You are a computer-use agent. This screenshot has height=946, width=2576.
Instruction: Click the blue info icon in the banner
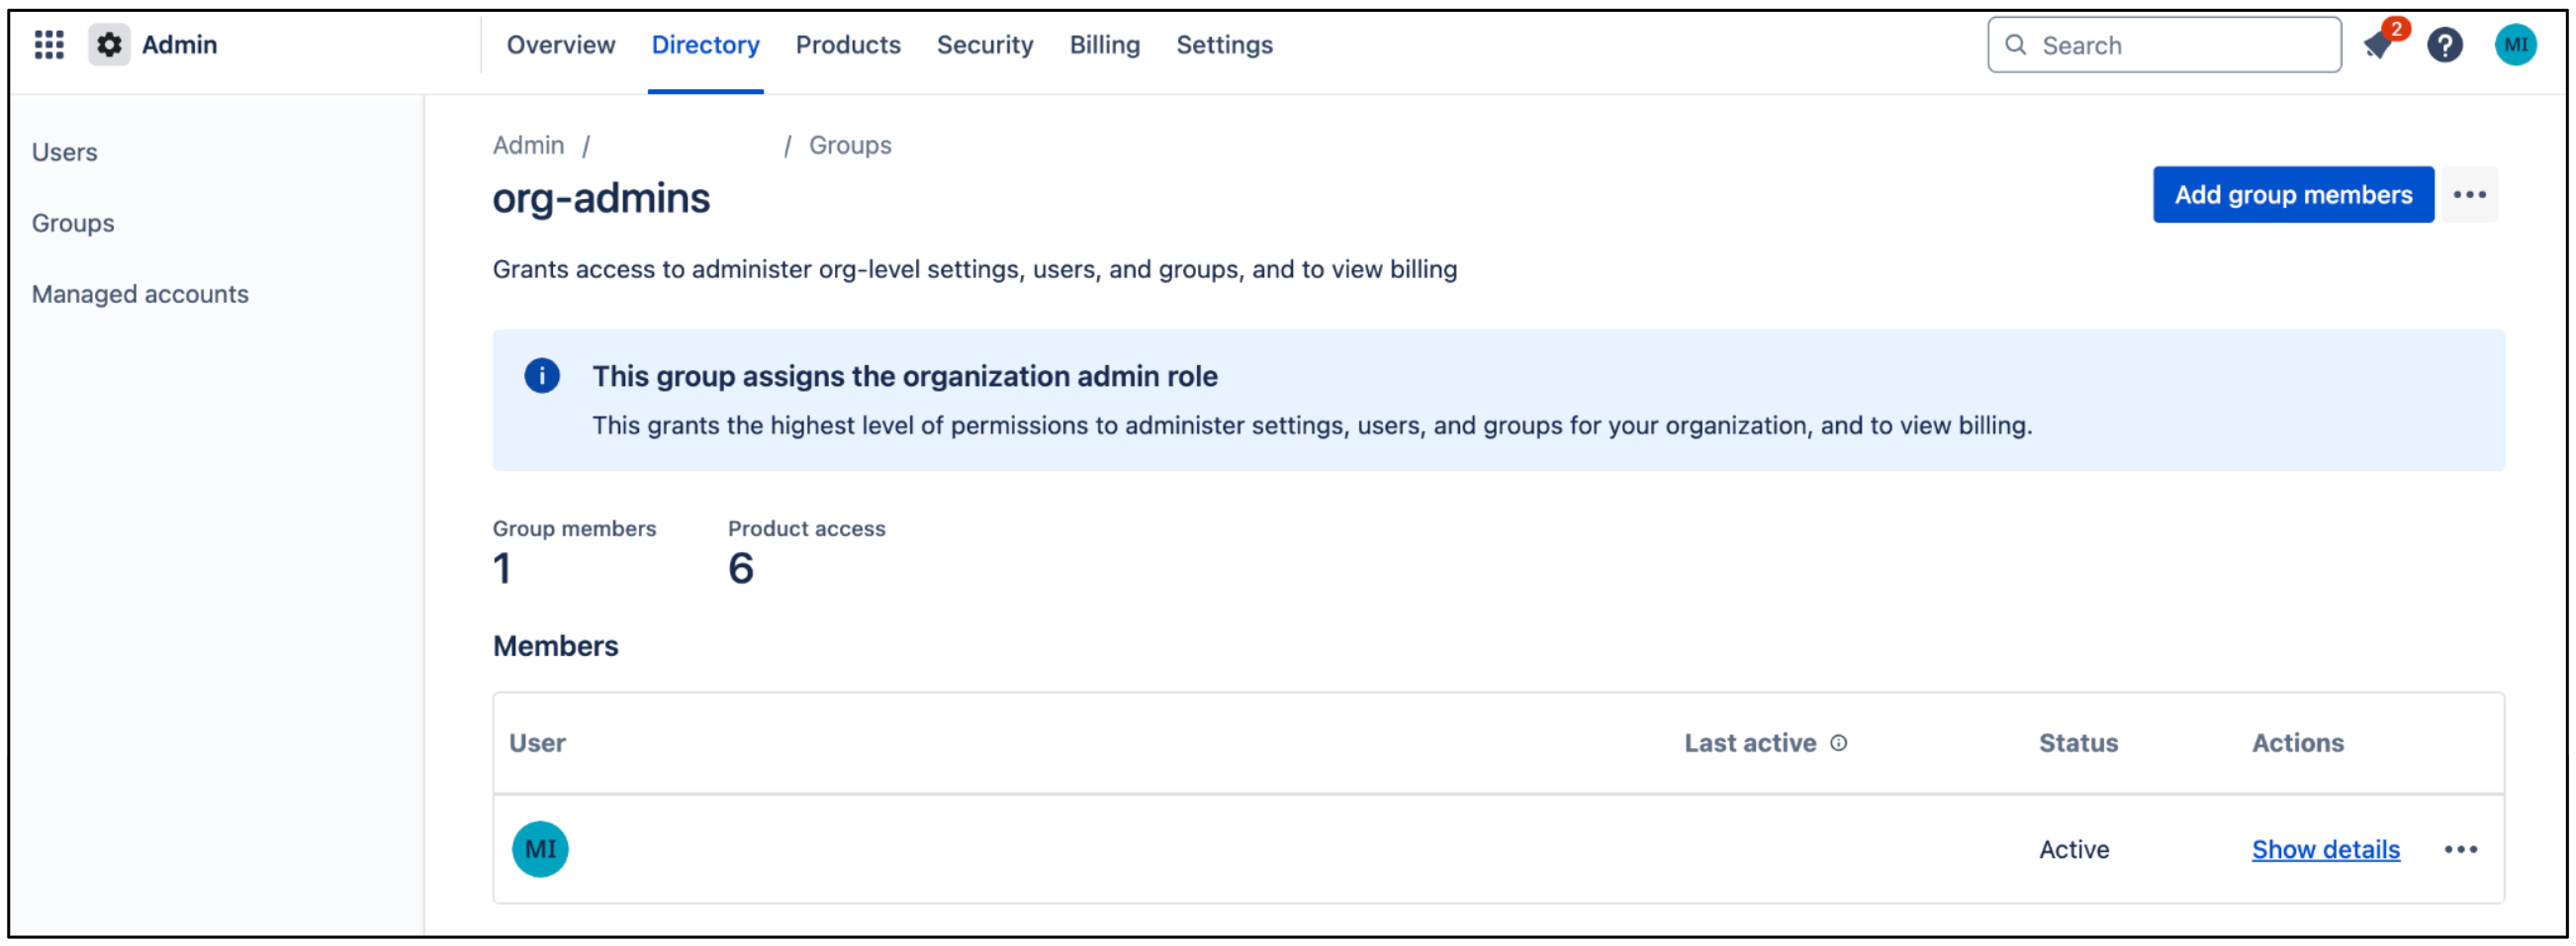[x=541, y=376]
